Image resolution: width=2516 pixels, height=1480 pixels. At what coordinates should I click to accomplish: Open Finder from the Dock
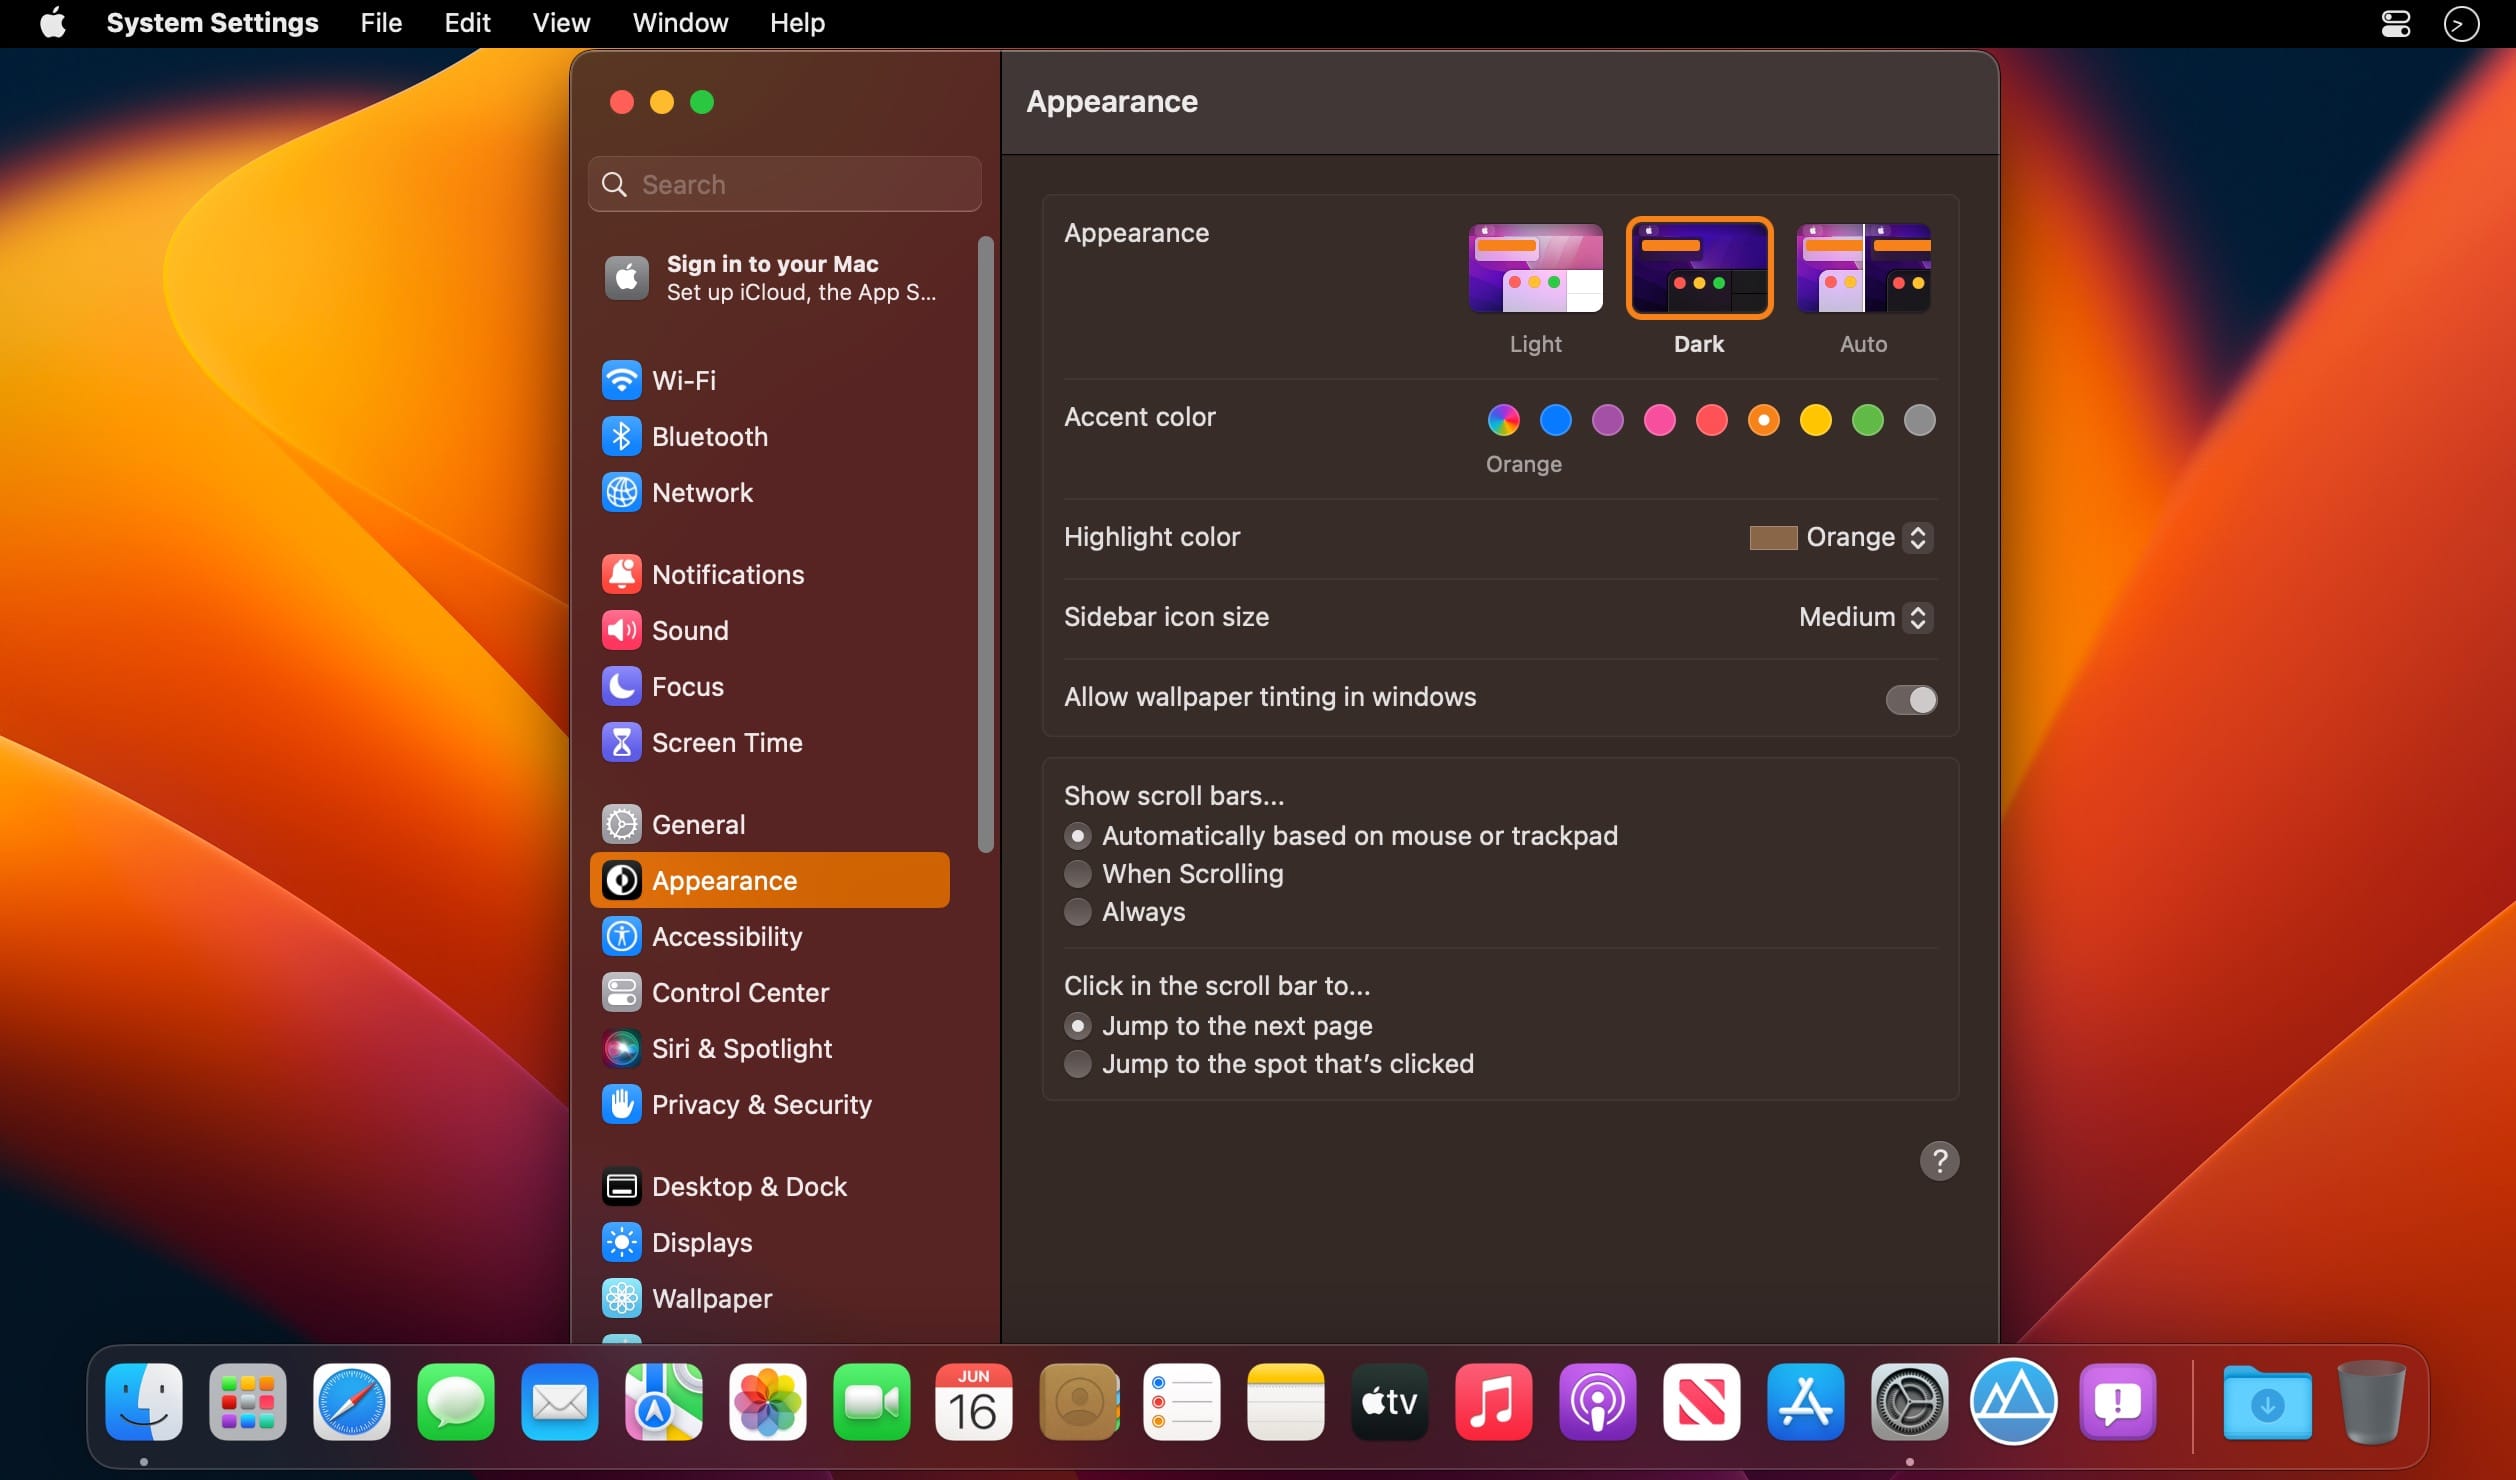(x=144, y=1404)
